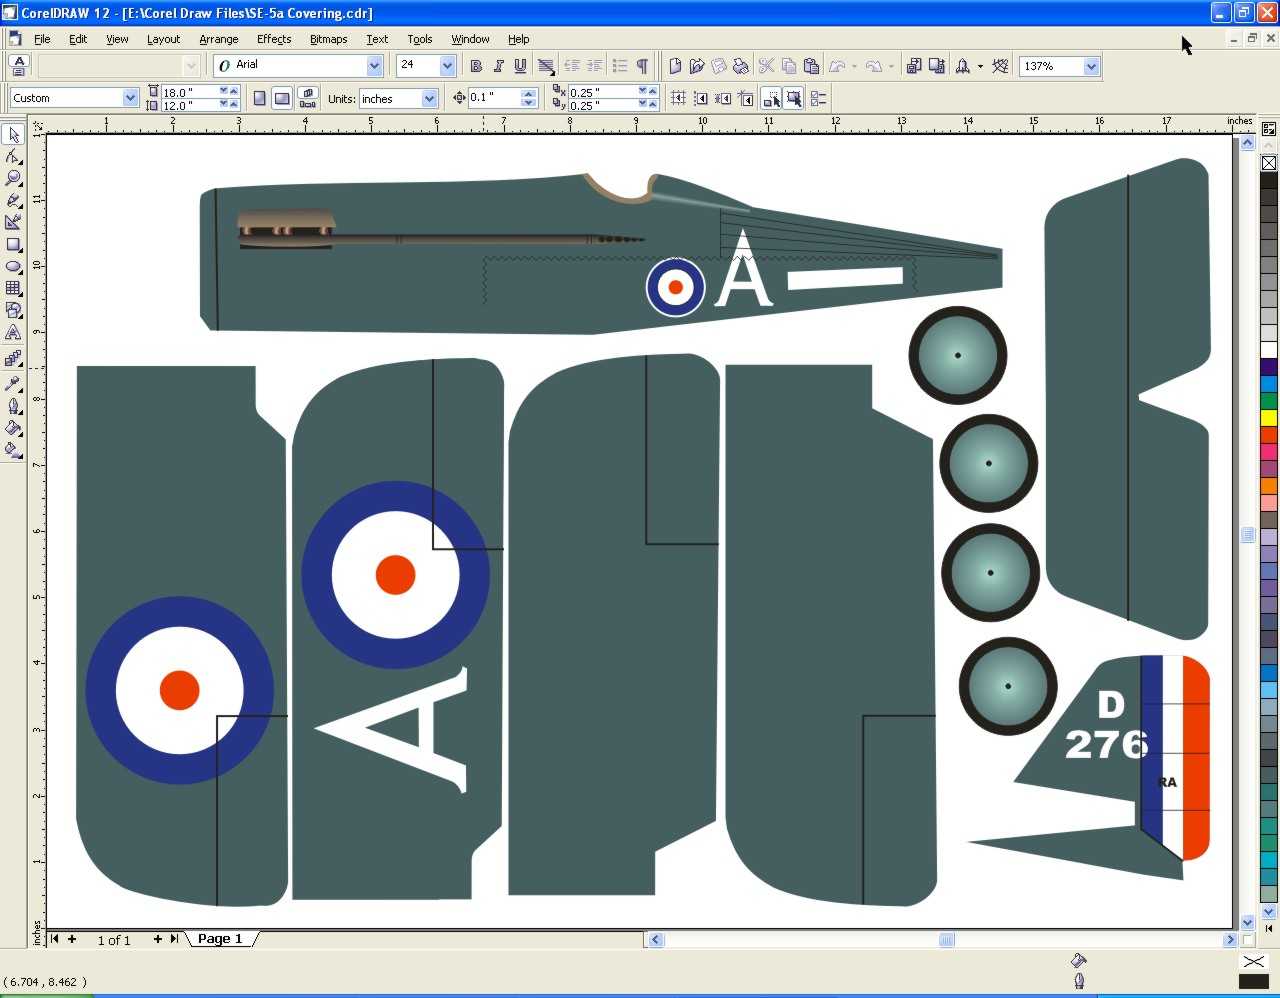Viewport: 1280px width, 998px height.
Task: Click the horizontal scrollbar thumb
Action: point(947,940)
